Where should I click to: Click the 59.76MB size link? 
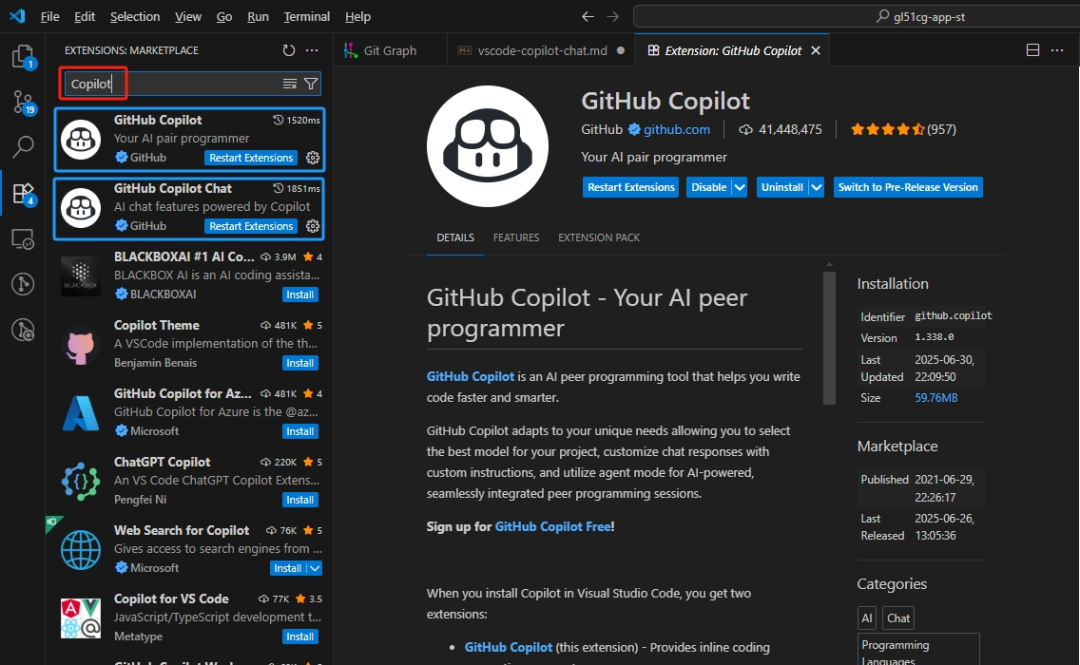(x=936, y=398)
